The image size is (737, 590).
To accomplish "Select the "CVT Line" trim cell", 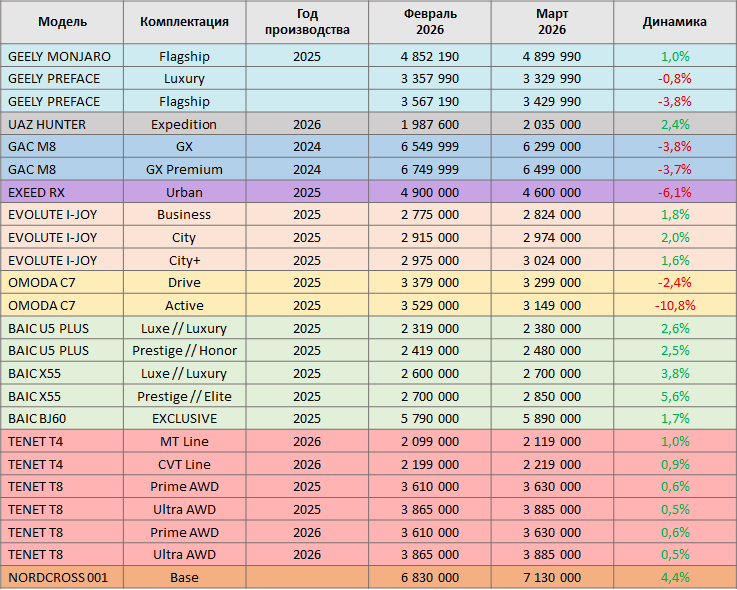I will pos(184,464).
